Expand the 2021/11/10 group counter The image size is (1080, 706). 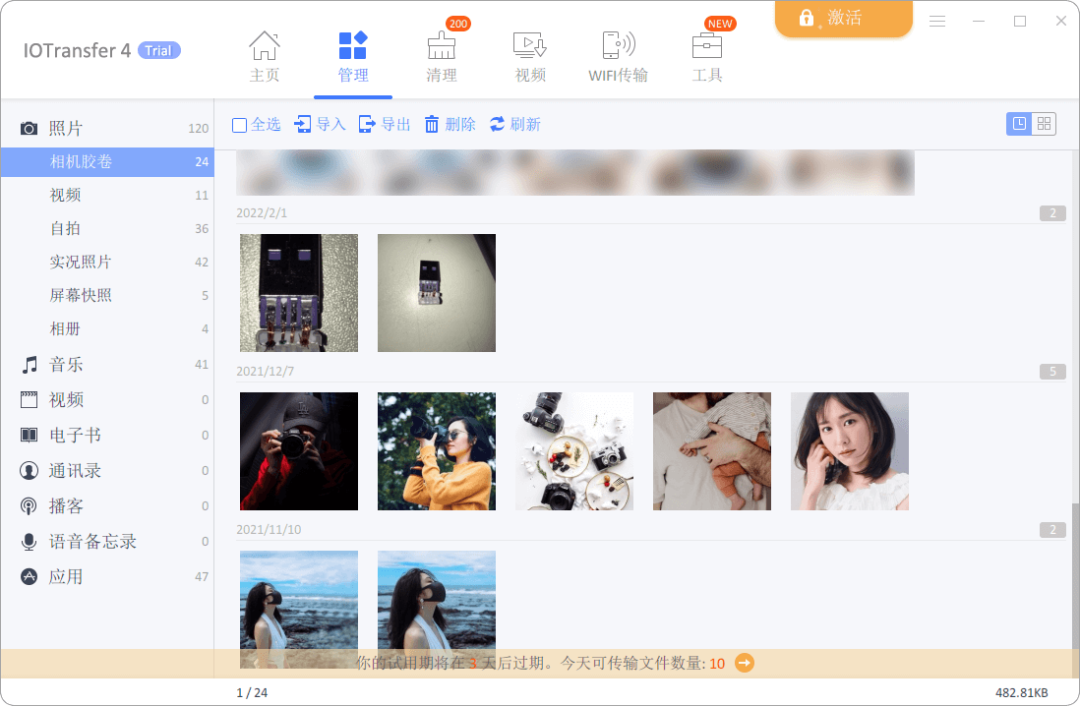pyautogui.click(x=1053, y=530)
